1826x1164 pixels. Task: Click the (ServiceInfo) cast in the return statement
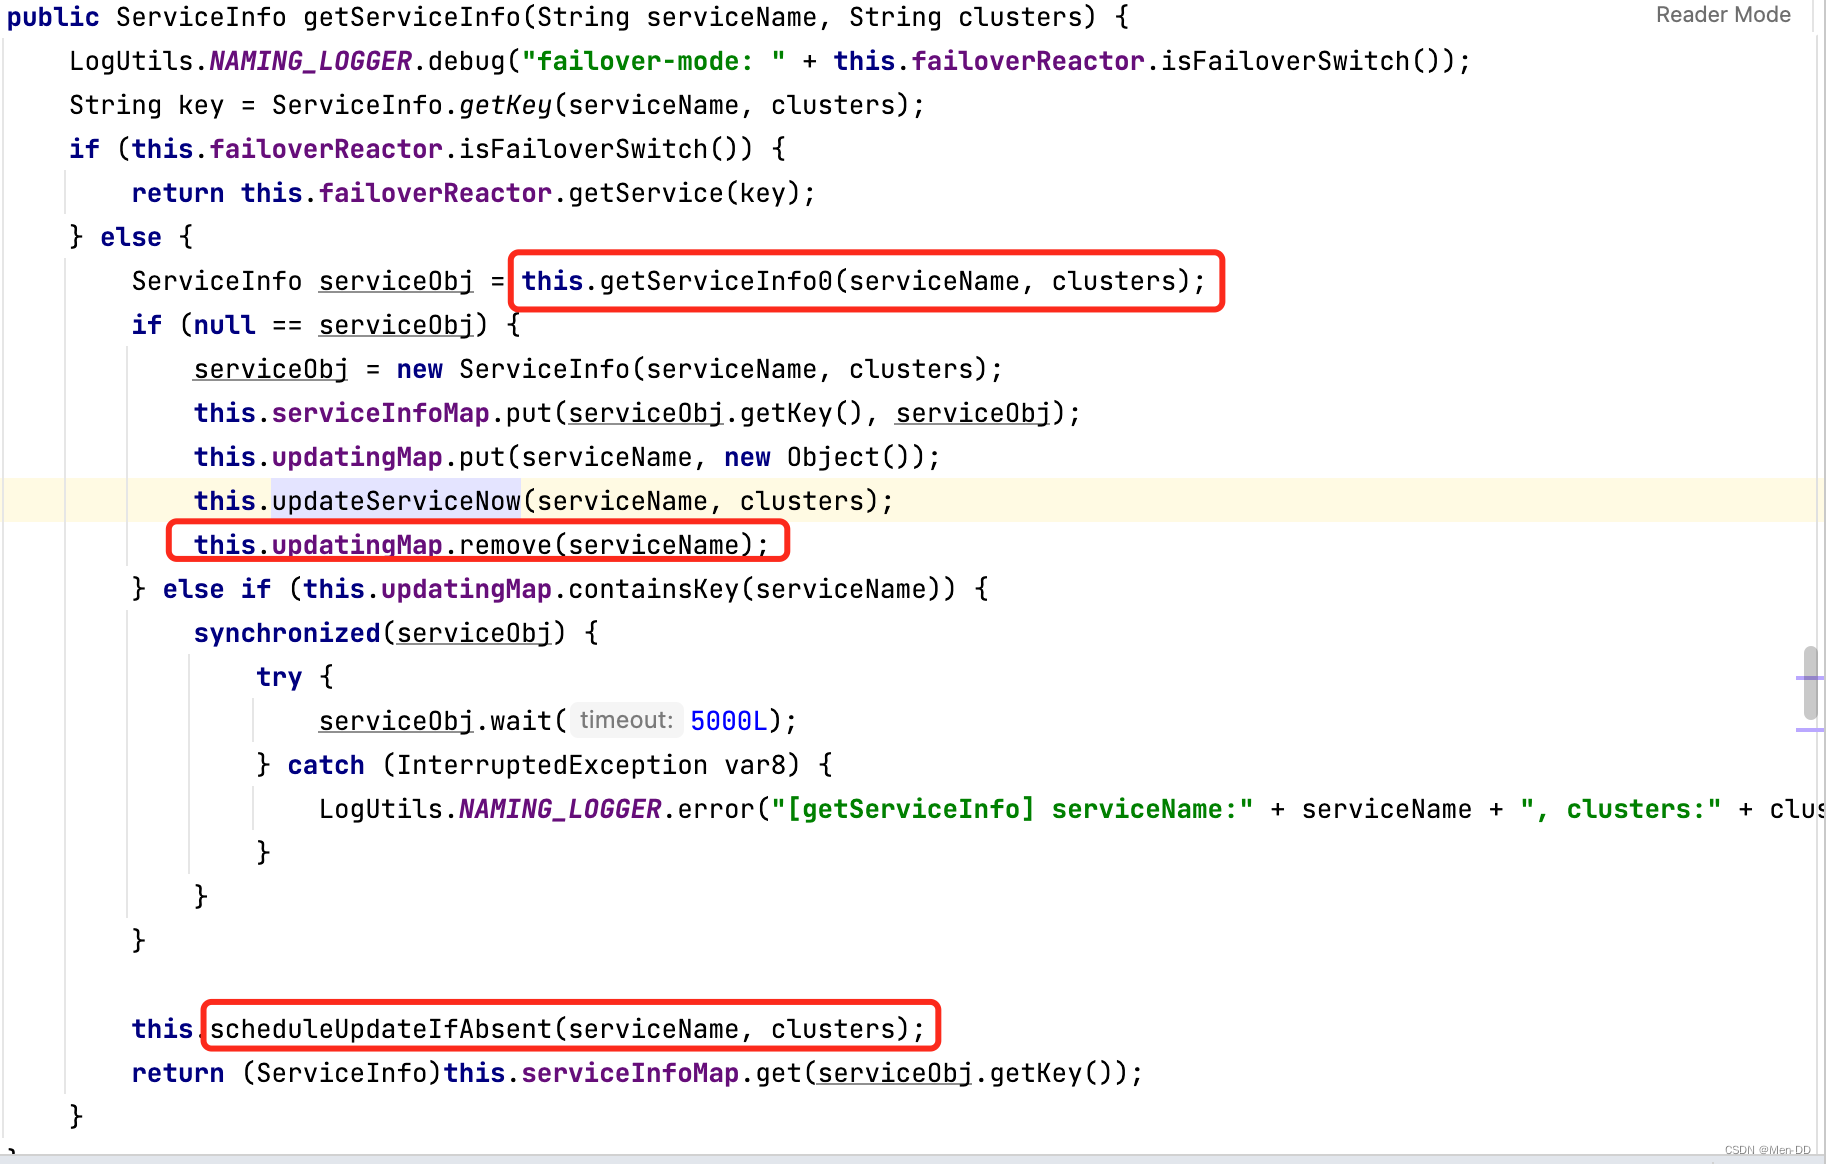342,1073
